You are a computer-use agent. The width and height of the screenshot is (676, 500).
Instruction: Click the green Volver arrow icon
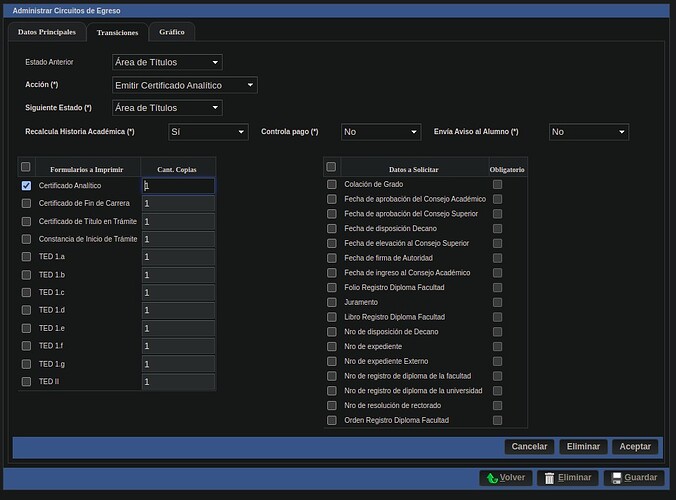[492, 478]
